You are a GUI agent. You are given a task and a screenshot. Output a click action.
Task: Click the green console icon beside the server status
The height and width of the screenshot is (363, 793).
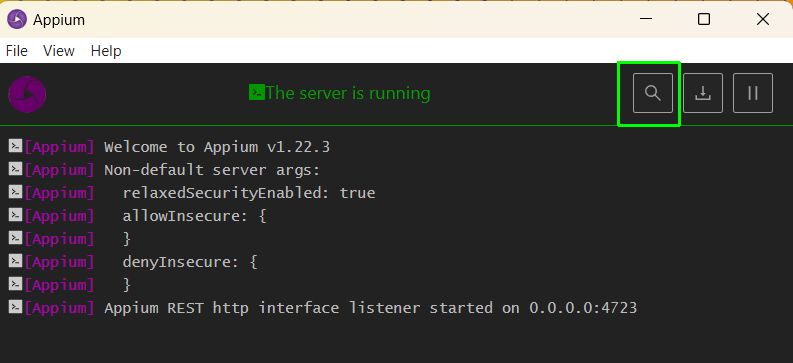tap(256, 93)
